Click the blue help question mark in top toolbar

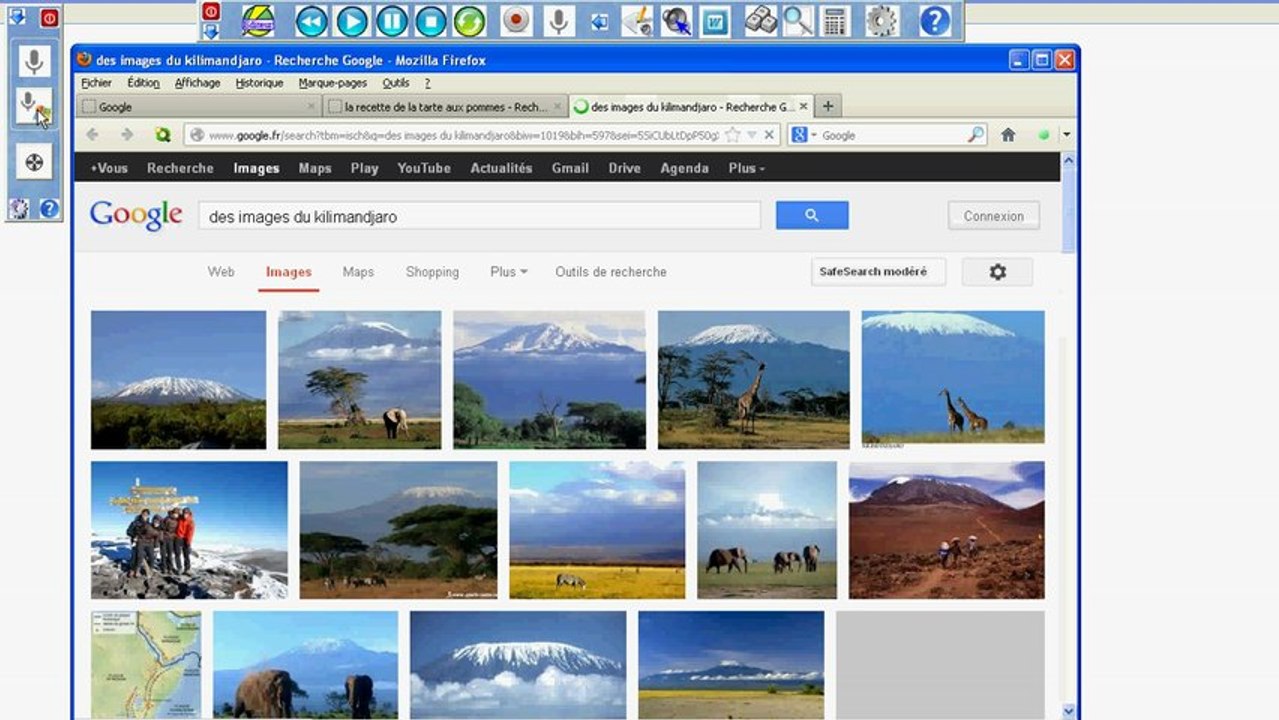click(934, 20)
